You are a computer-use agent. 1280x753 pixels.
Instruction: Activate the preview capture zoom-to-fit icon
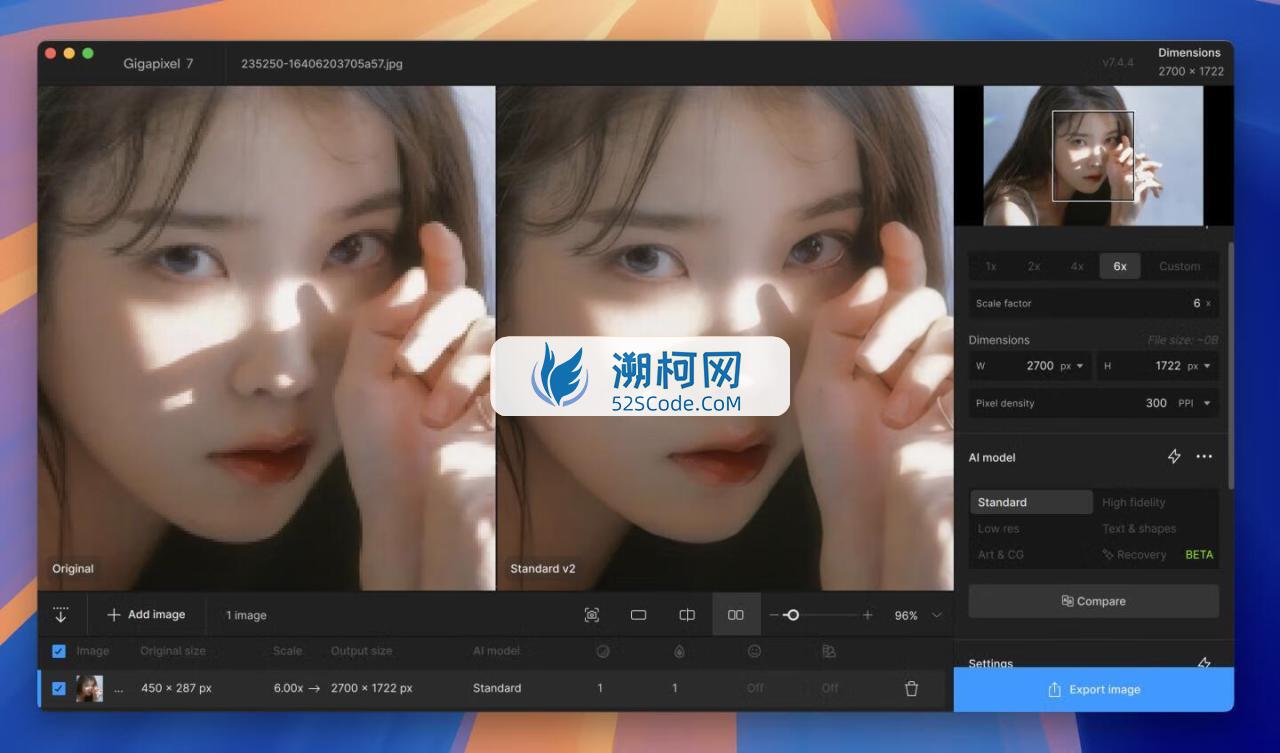pyautogui.click(x=592, y=615)
